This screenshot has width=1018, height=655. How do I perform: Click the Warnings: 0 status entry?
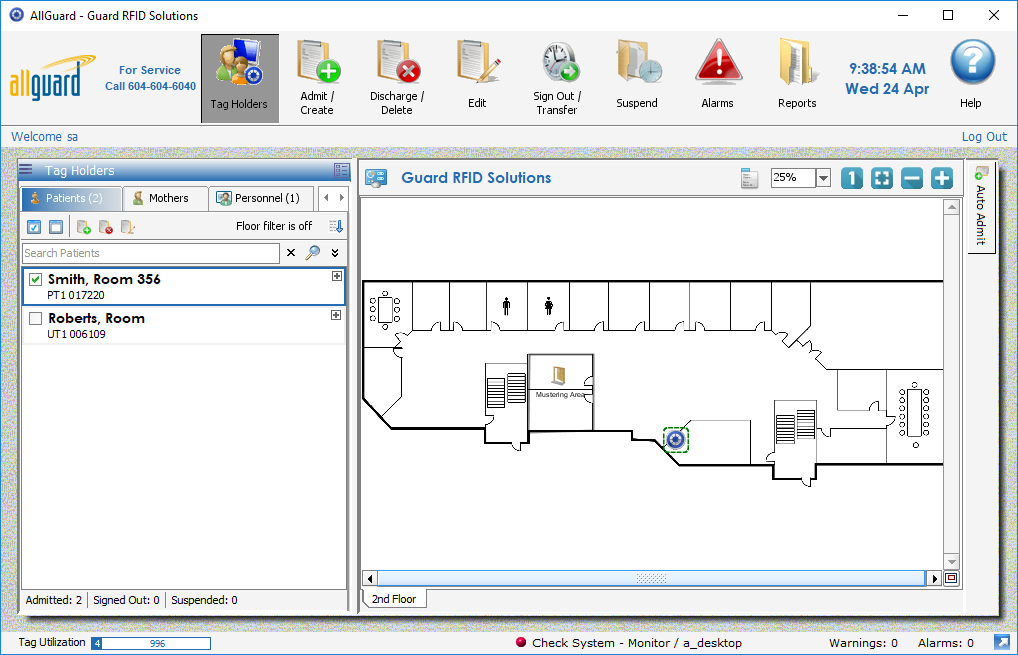863,643
